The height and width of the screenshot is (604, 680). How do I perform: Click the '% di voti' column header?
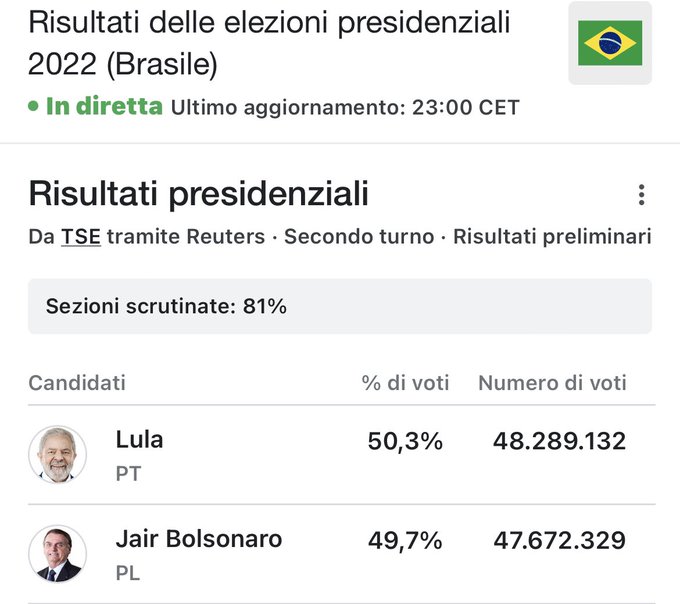pyautogui.click(x=405, y=382)
